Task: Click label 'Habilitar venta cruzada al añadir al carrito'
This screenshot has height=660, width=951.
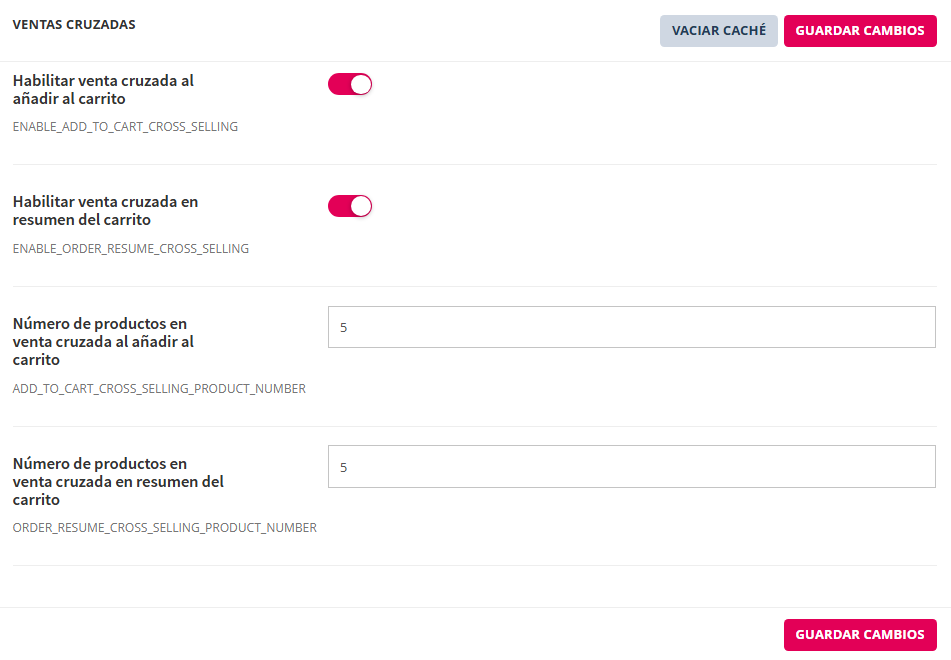Action: (103, 90)
